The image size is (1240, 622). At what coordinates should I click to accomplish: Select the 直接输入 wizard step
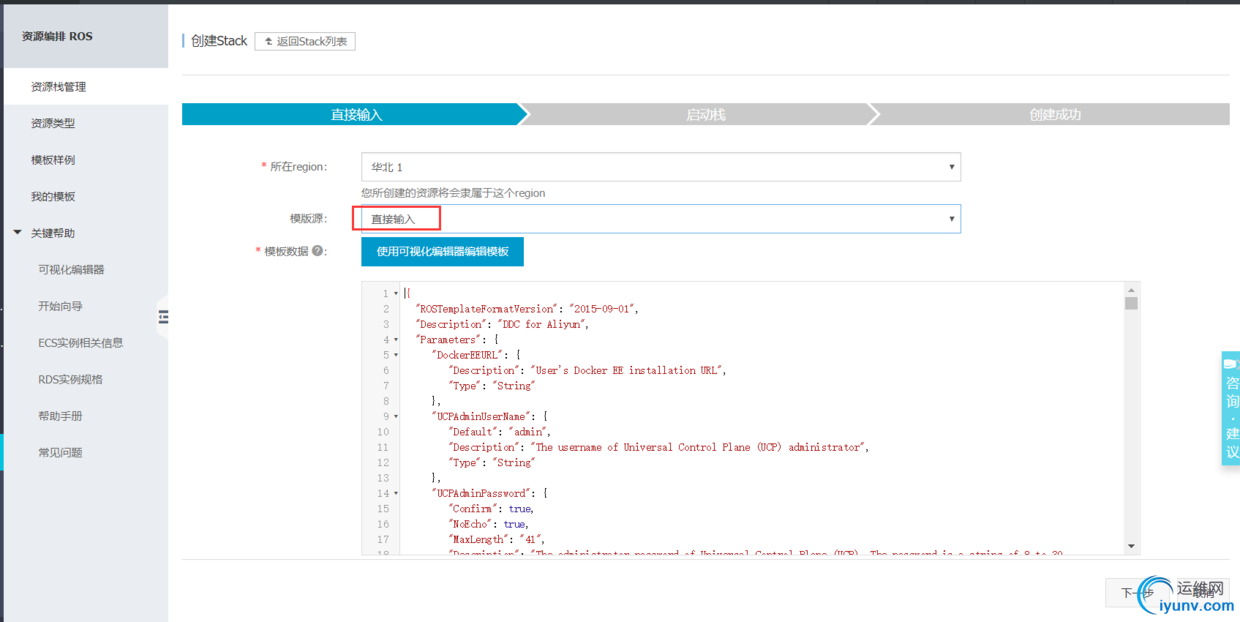click(x=356, y=115)
